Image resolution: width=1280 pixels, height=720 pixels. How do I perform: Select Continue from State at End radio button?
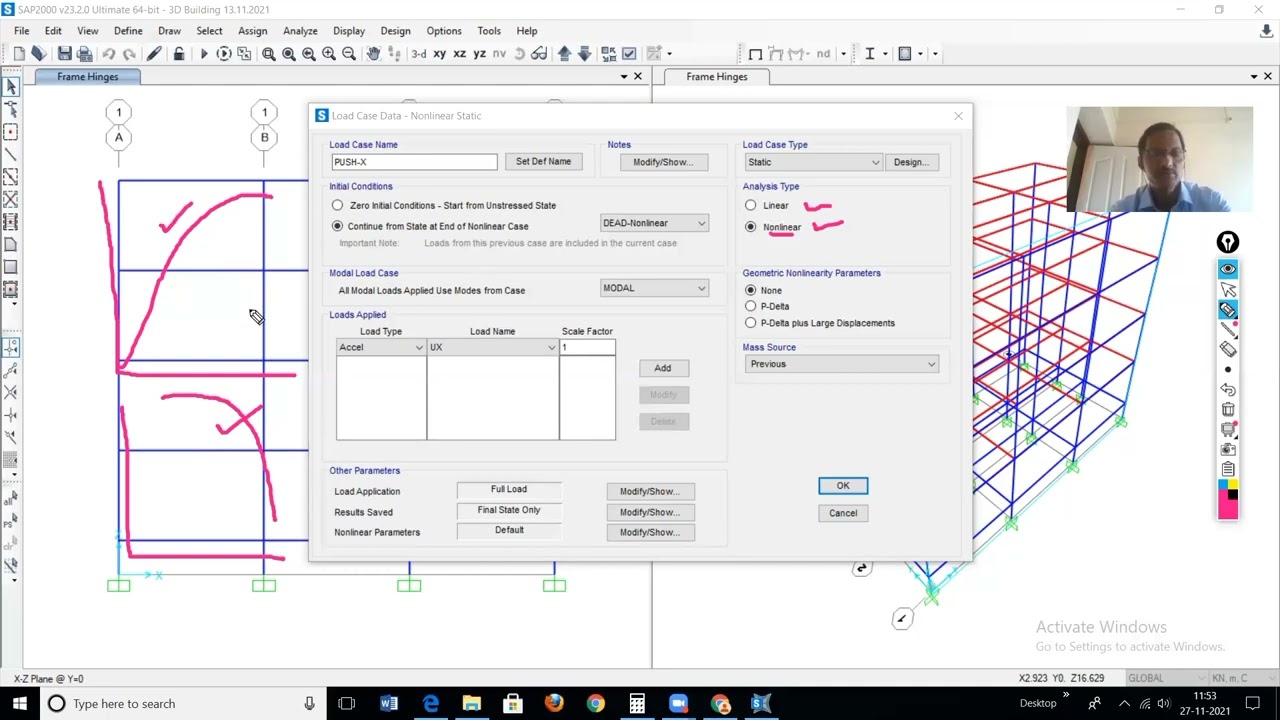coord(337,226)
